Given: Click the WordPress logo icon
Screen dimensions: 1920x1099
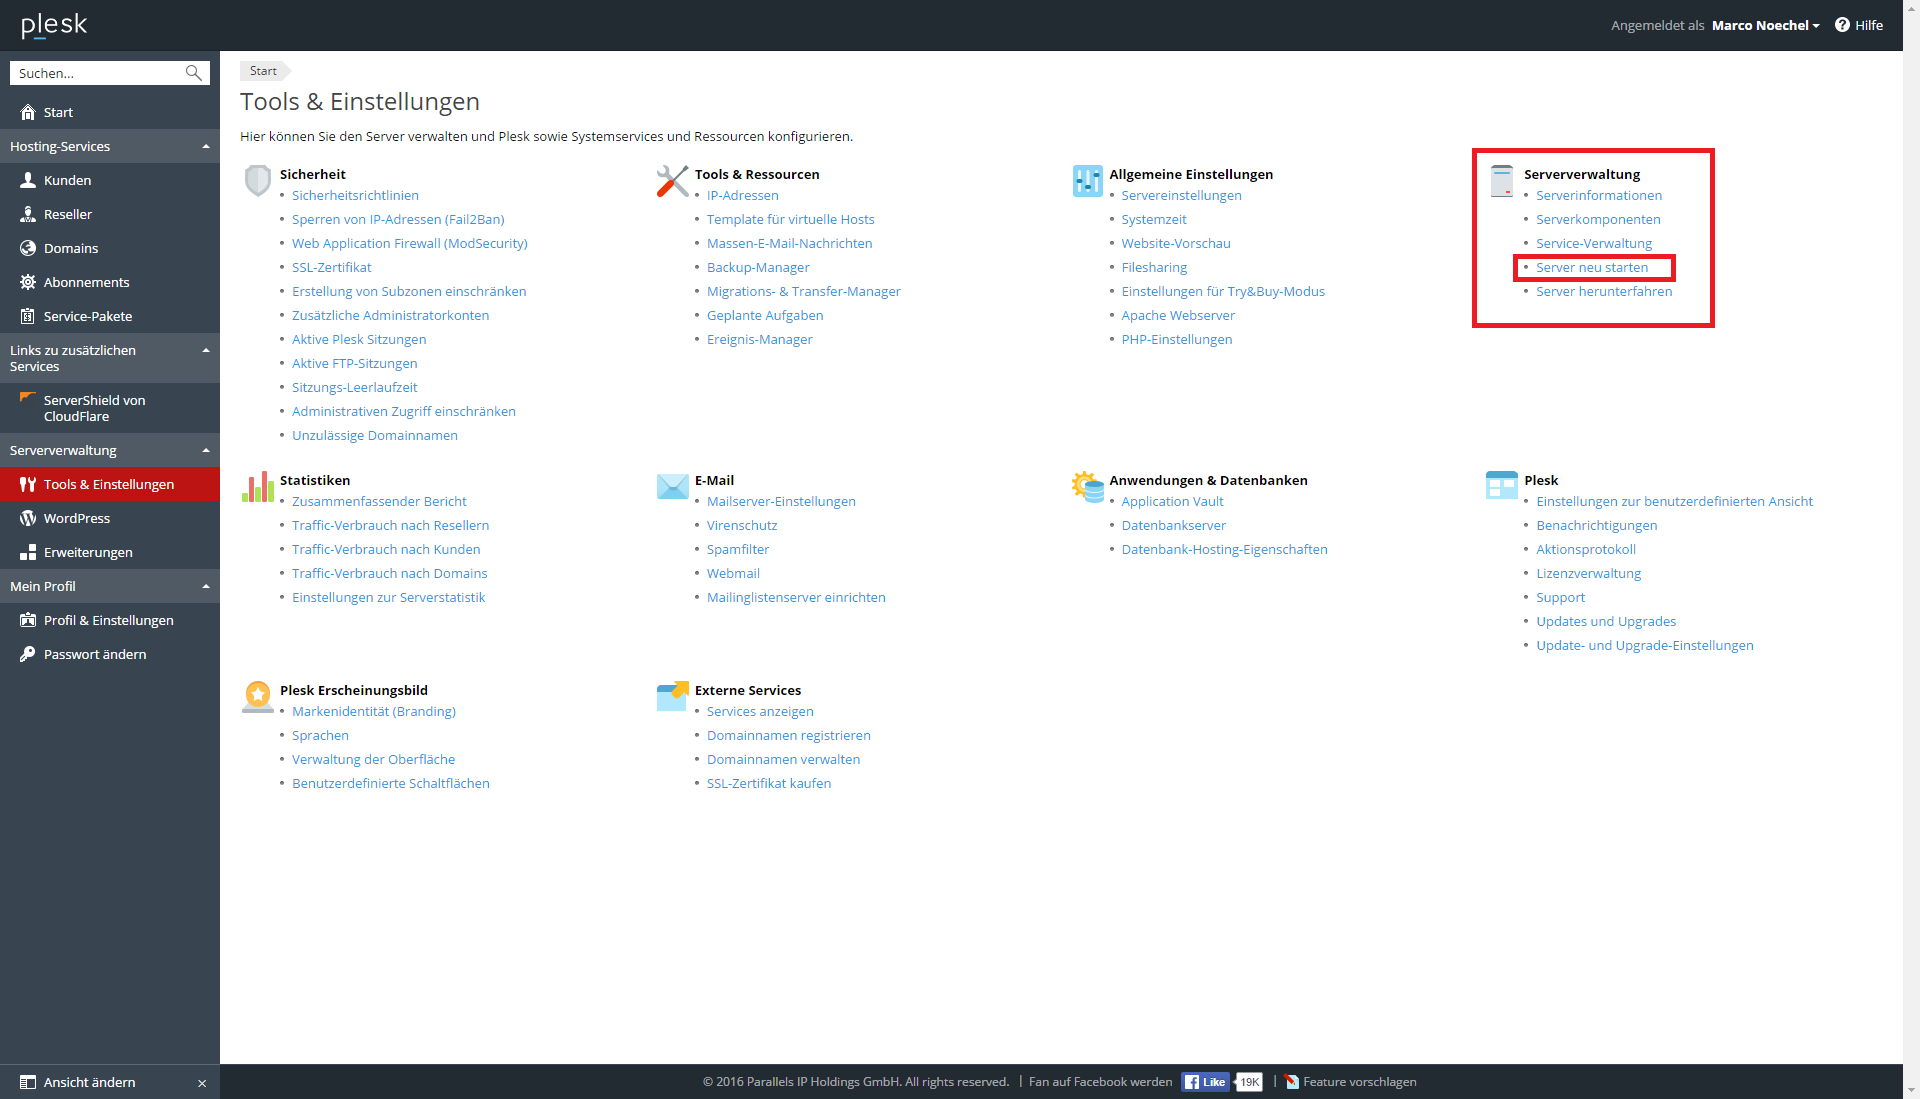Looking at the screenshot, I should click(x=28, y=518).
